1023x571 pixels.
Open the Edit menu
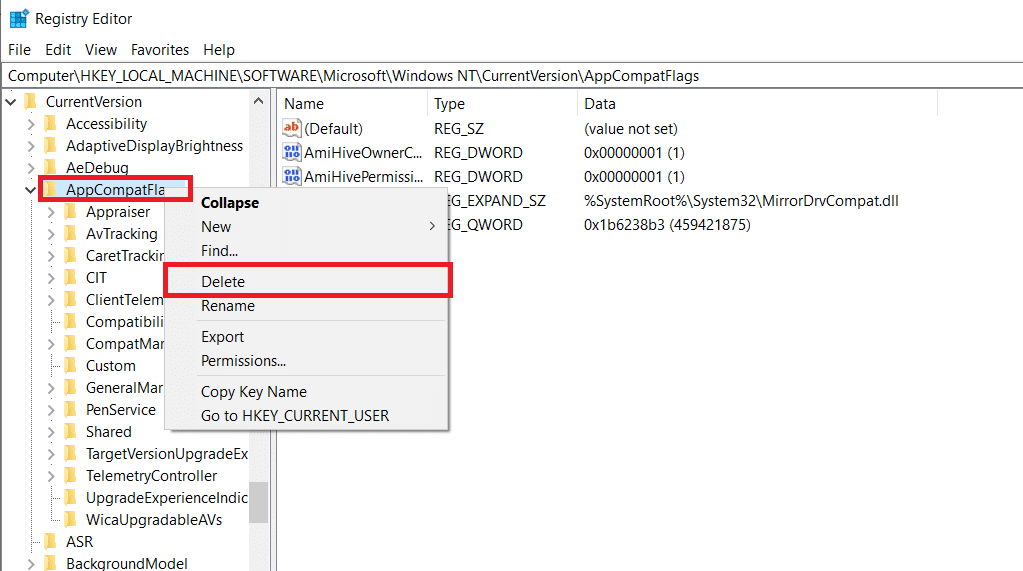coord(58,50)
